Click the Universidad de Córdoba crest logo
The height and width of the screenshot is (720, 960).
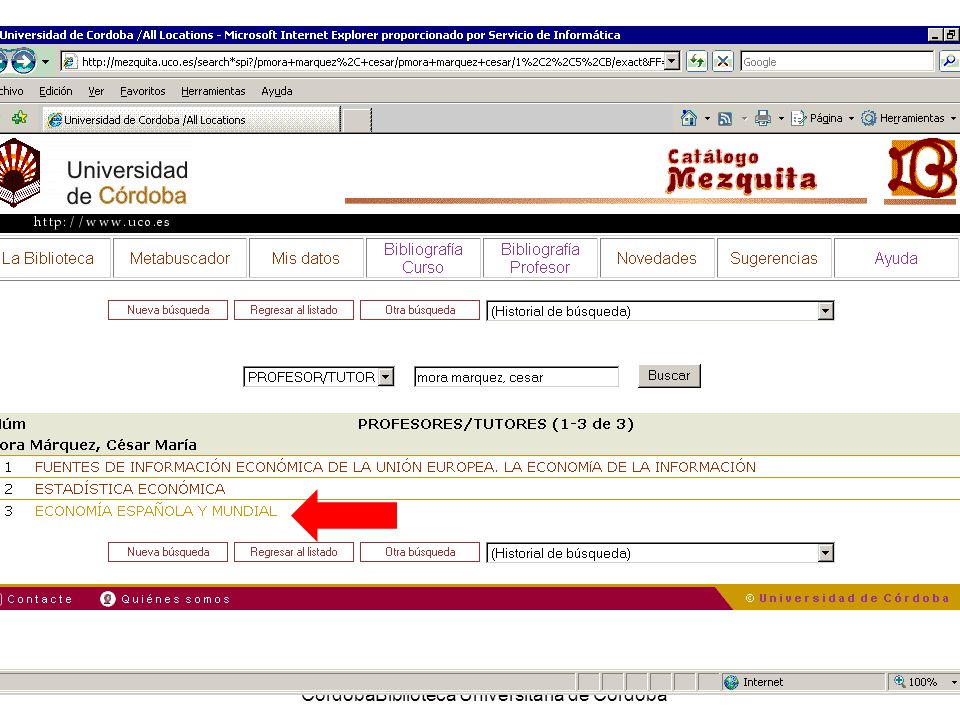coord(20,172)
